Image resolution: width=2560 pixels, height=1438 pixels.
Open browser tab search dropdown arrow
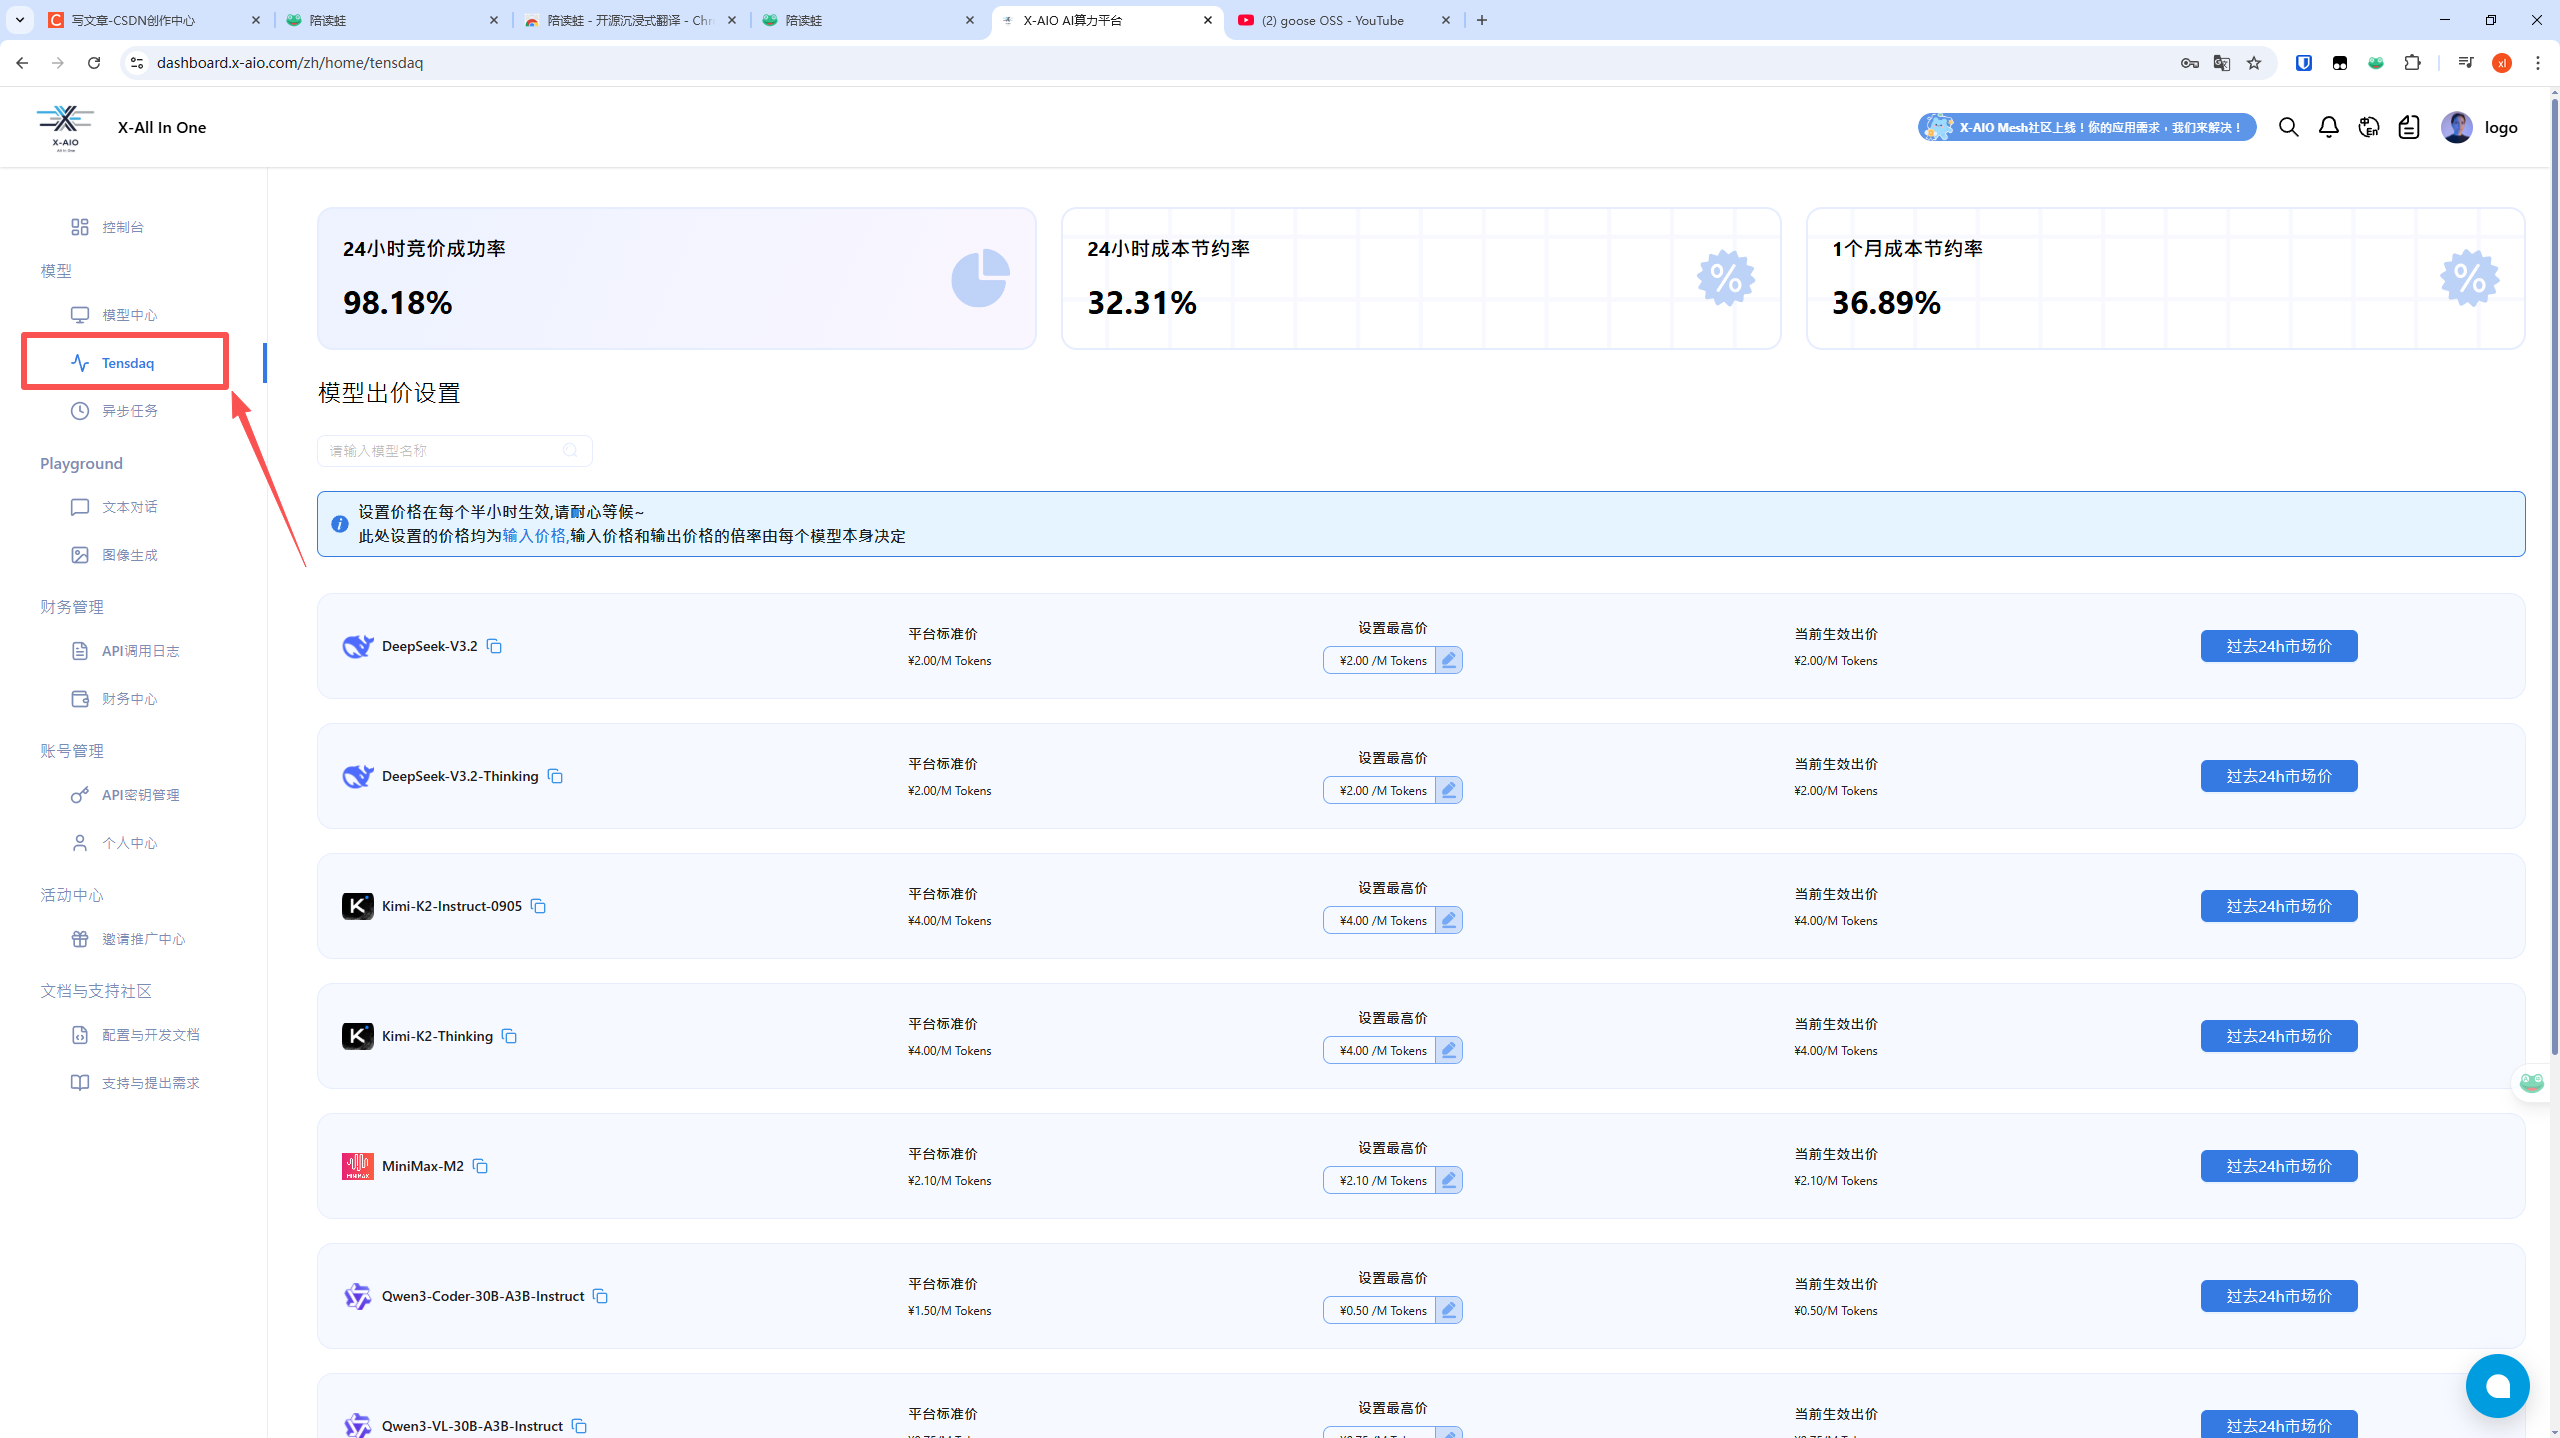[19, 20]
